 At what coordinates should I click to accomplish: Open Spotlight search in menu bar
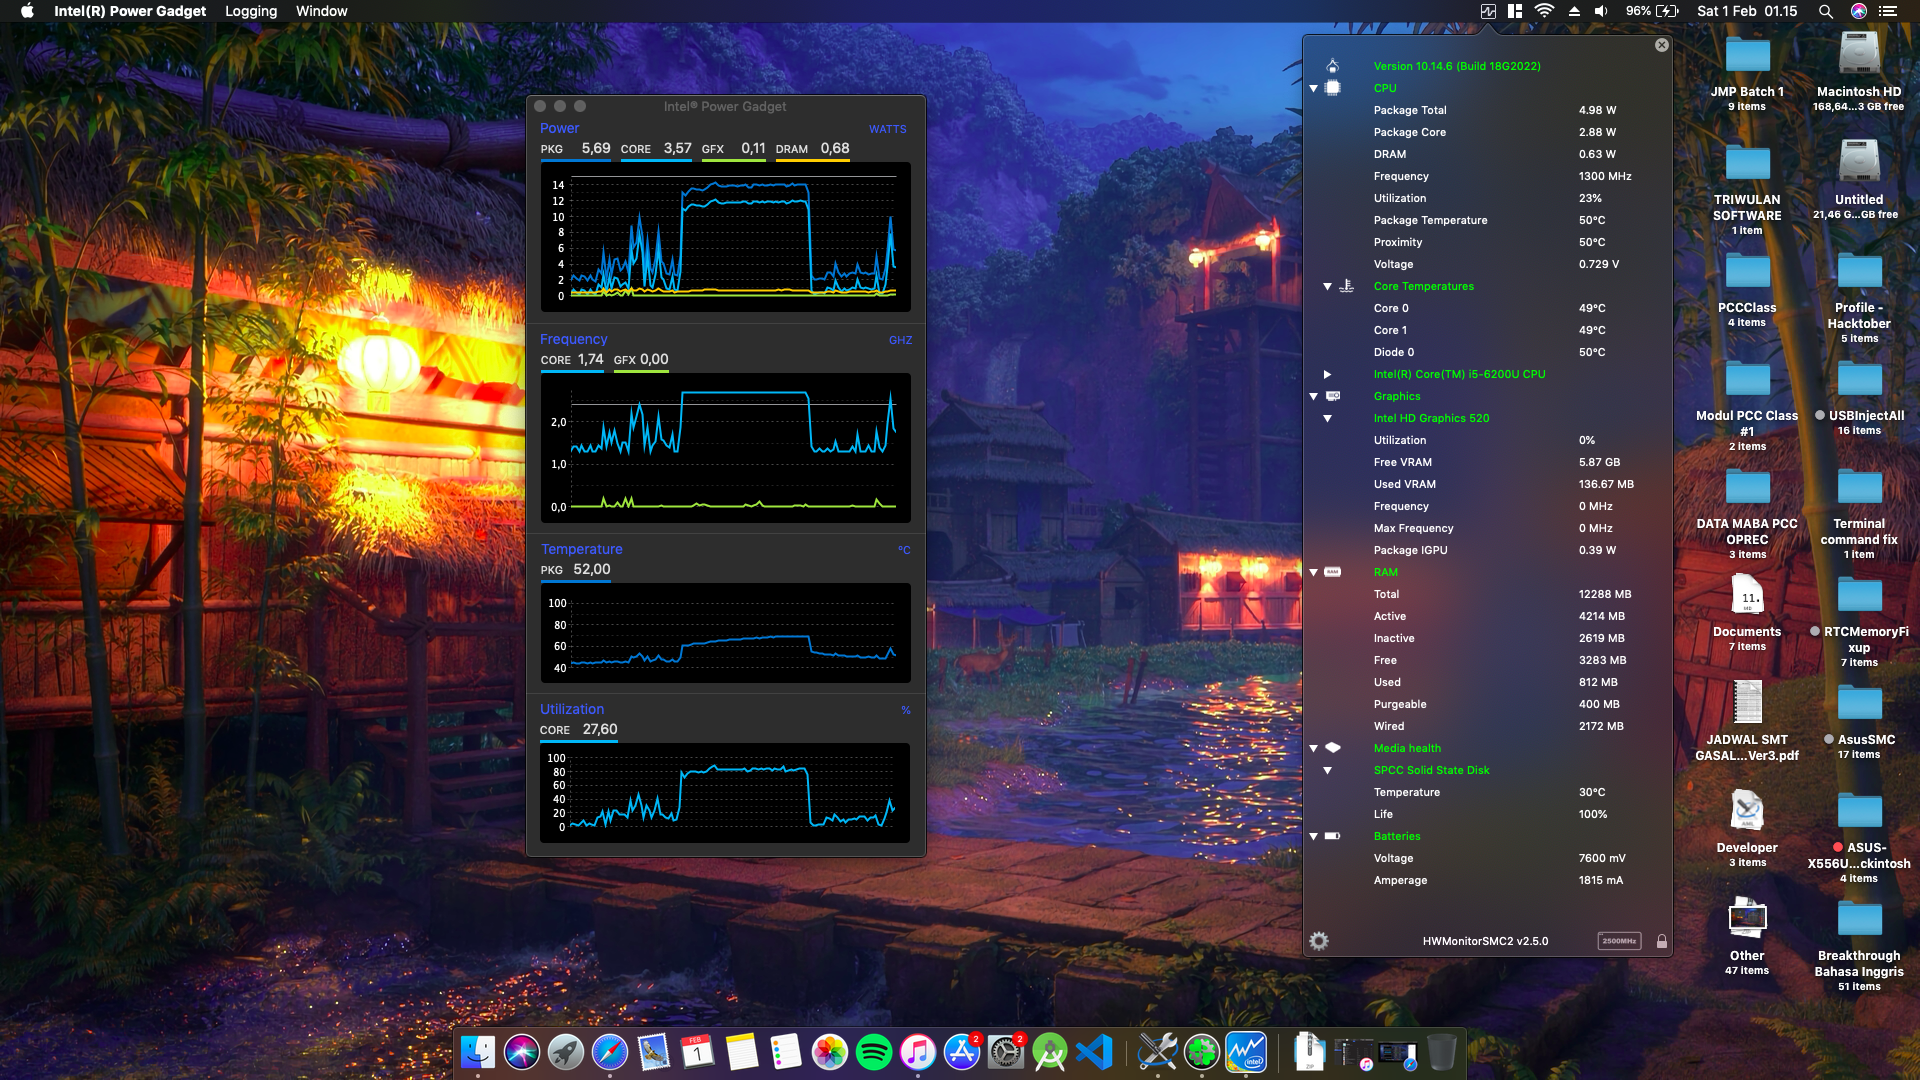(x=1825, y=11)
